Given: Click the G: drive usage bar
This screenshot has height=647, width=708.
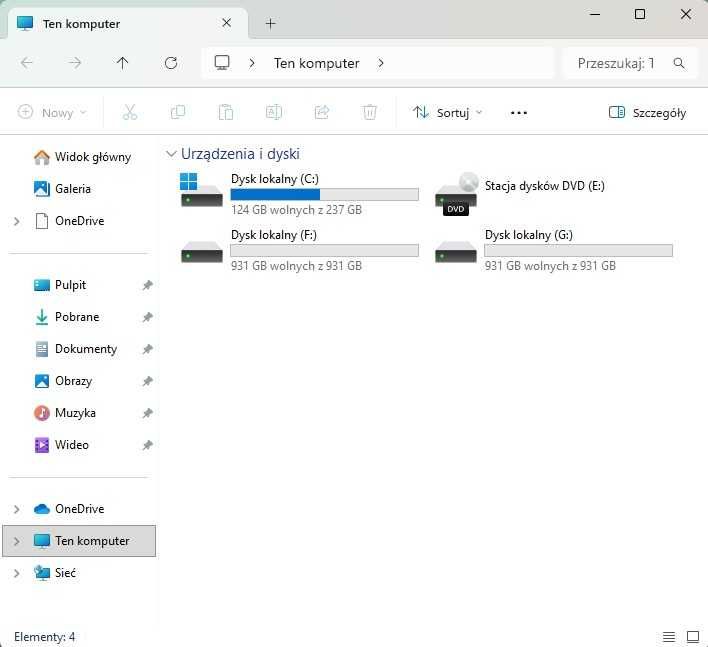Looking at the screenshot, I should tap(578, 251).
